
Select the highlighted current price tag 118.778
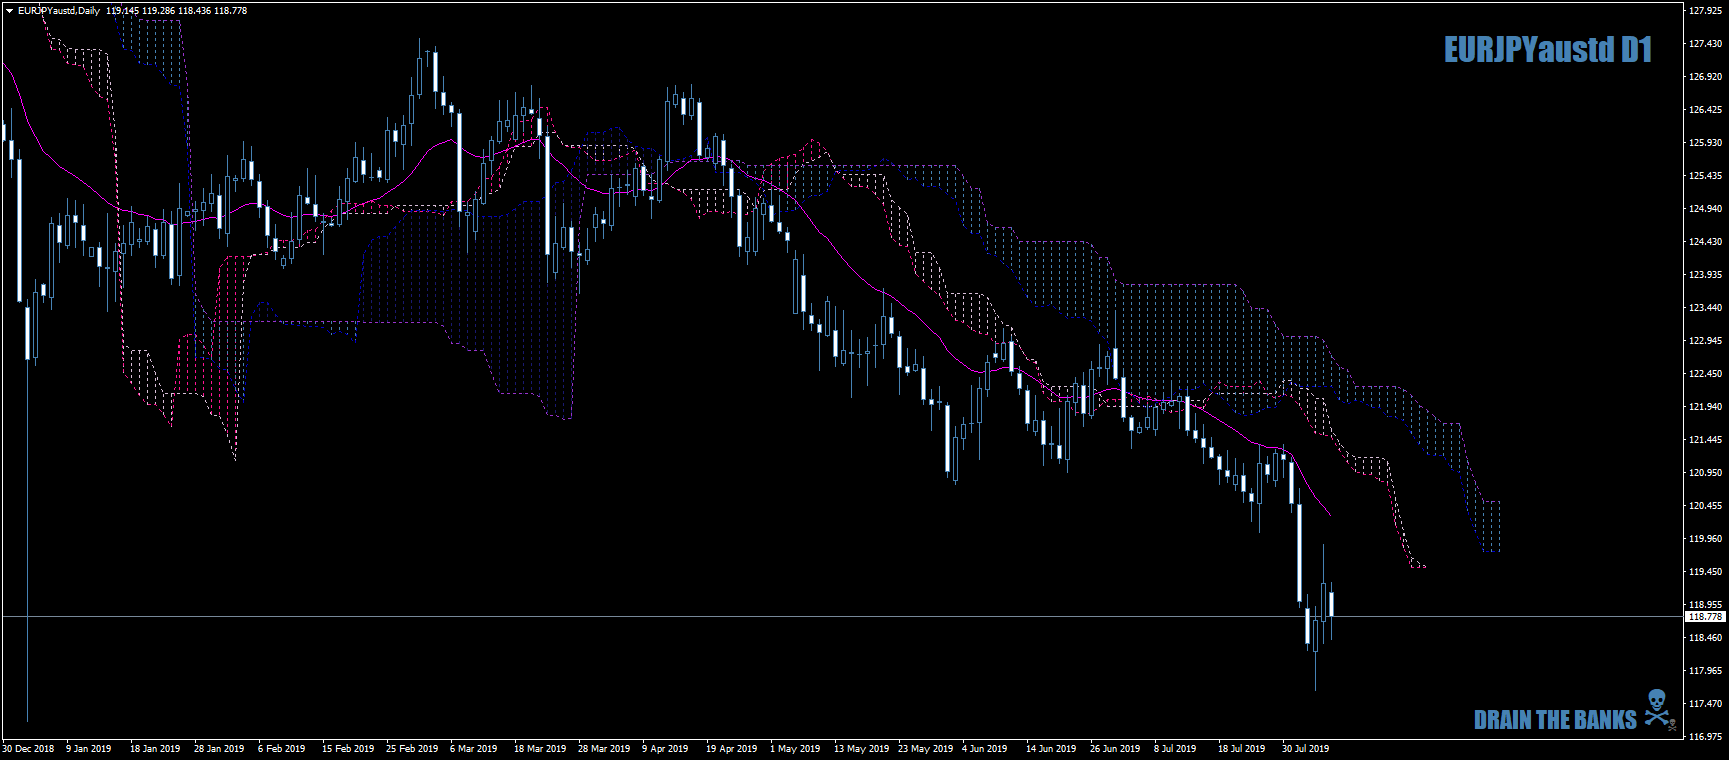tap(1705, 617)
